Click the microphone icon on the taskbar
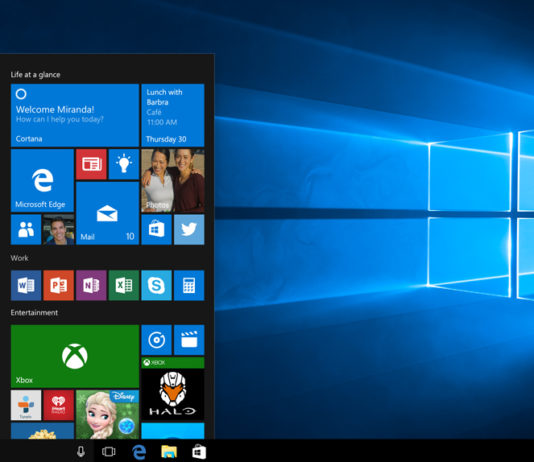This screenshot has height=462, width=534. (81, 452)
